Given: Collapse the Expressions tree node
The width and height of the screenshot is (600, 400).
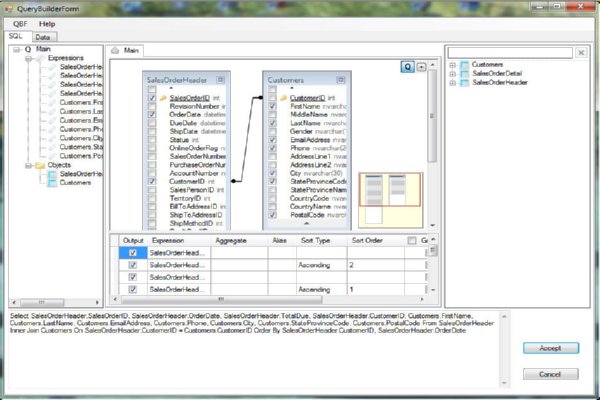Looking at the screenshot, I should [x=28, y=59].
